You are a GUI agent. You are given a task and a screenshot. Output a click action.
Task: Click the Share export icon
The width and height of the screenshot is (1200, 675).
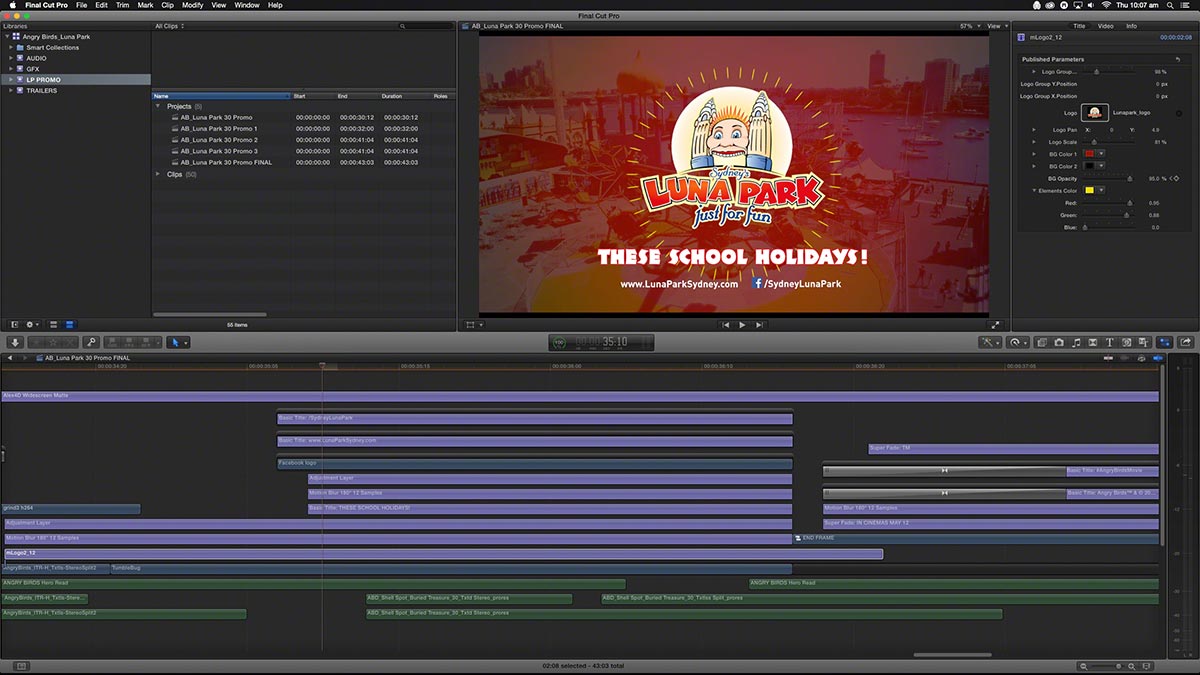[x=1186, y=342]
